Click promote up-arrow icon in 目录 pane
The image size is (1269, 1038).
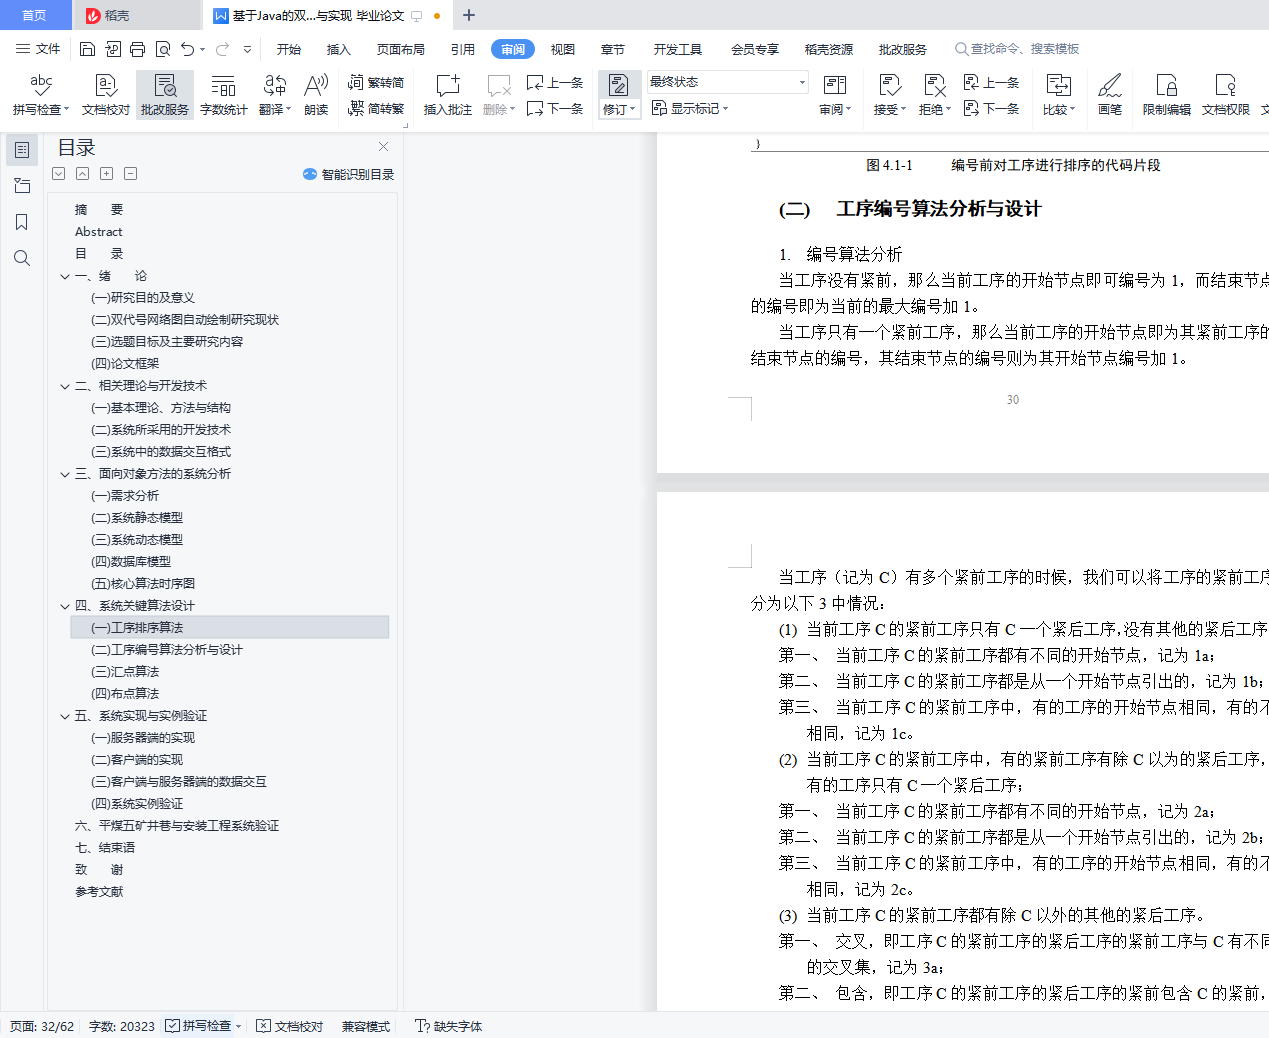click(83, 174)
